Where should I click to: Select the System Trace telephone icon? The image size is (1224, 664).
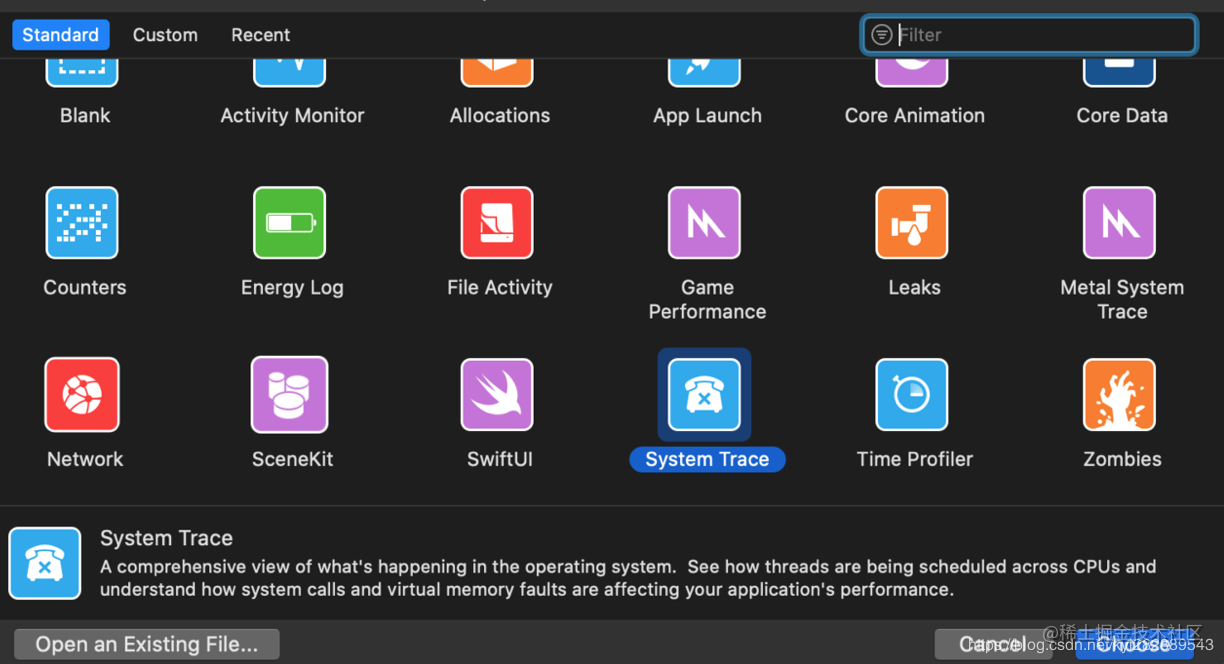(x=705, y=395)
